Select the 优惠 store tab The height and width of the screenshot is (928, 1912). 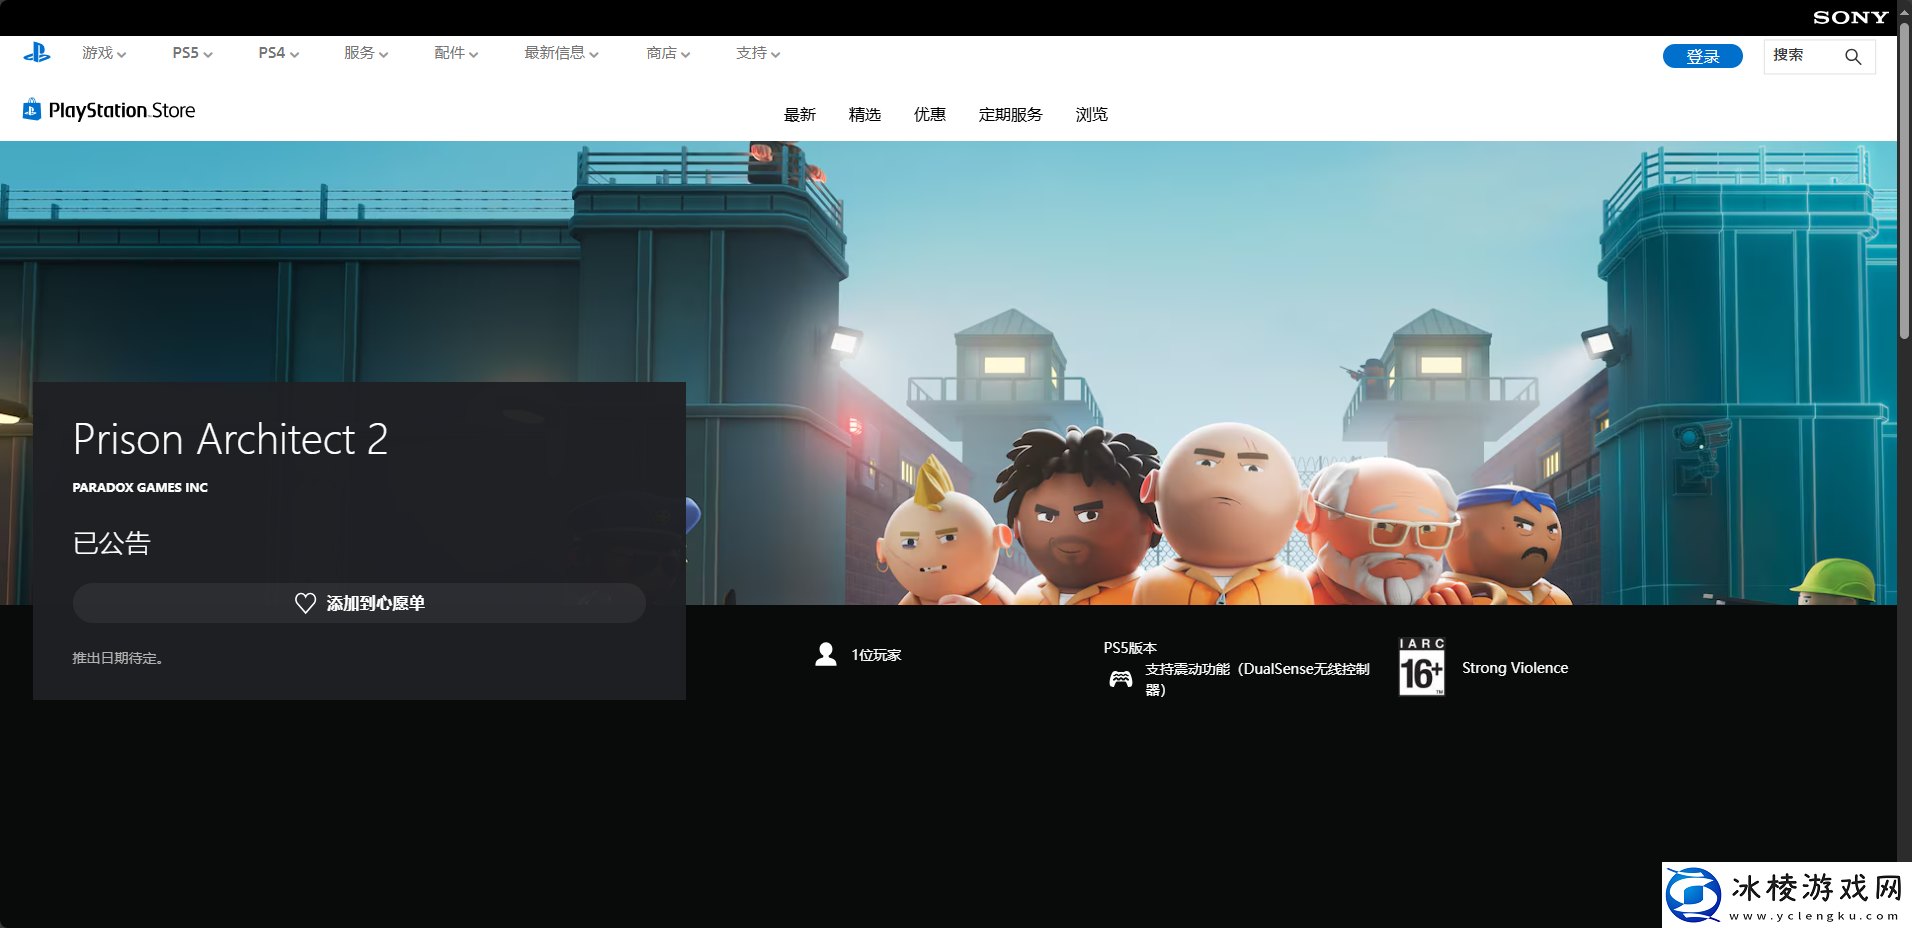coord(930,115)
